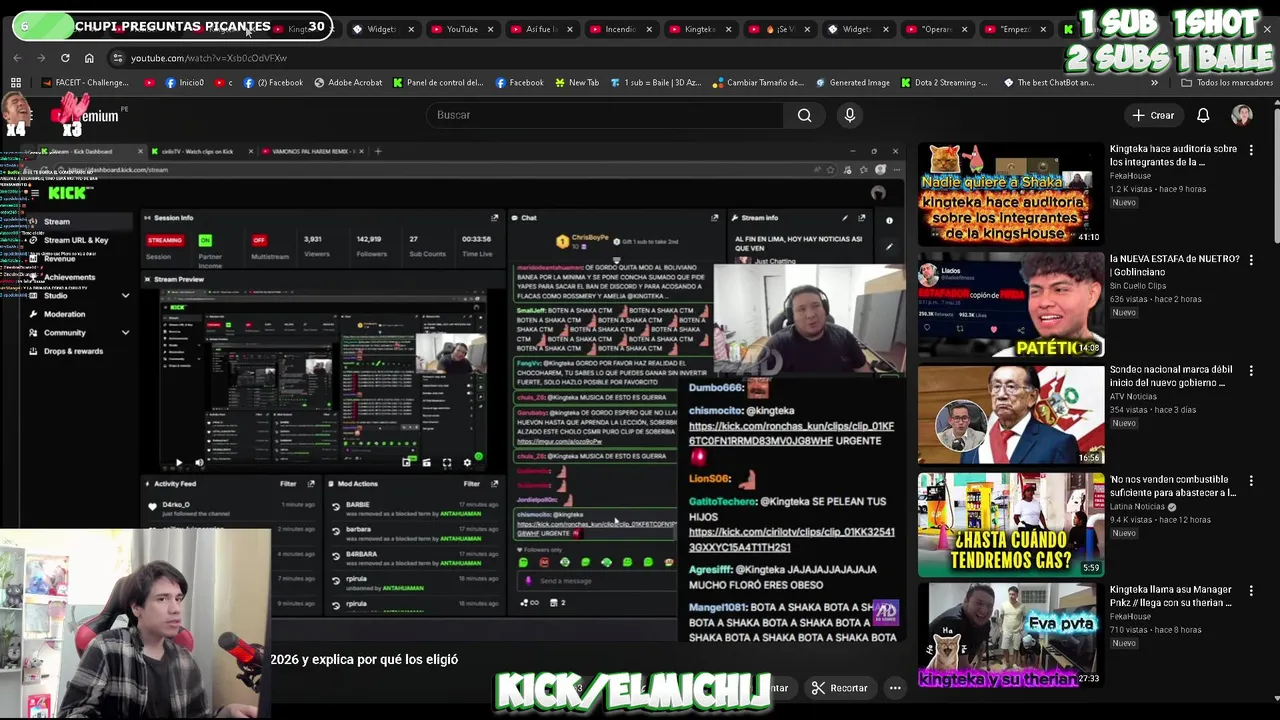Image resolution: width=1280 pixels, height=720 pixels.
Task: Open the browser apps grid icon
Action: pos(16,83)
